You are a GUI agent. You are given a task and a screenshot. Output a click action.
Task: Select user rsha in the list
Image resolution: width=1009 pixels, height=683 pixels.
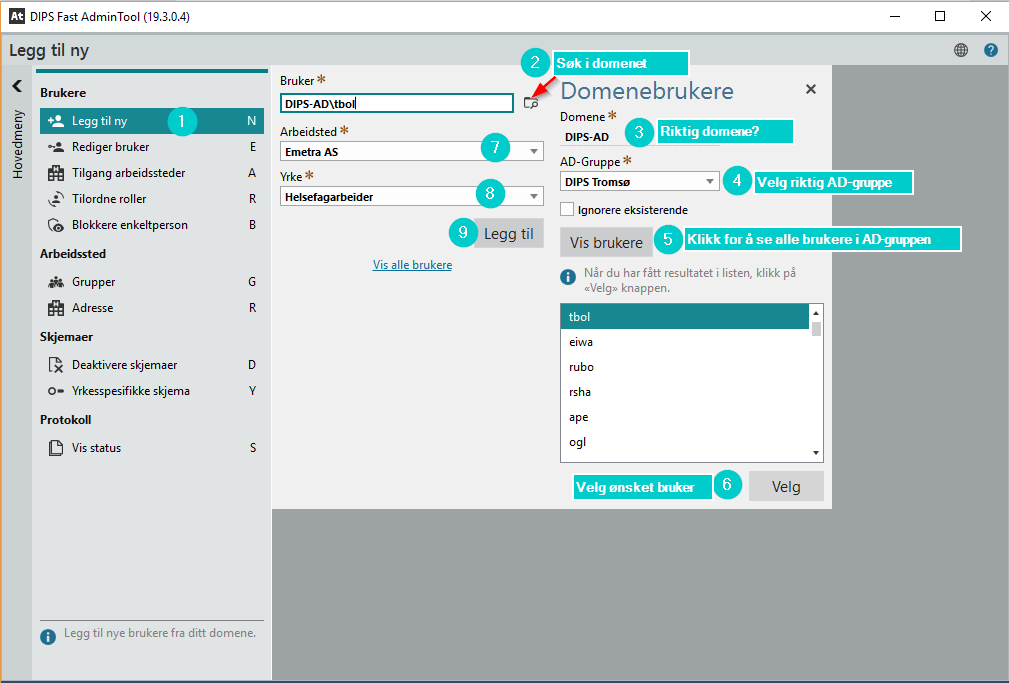click(685, 392)
